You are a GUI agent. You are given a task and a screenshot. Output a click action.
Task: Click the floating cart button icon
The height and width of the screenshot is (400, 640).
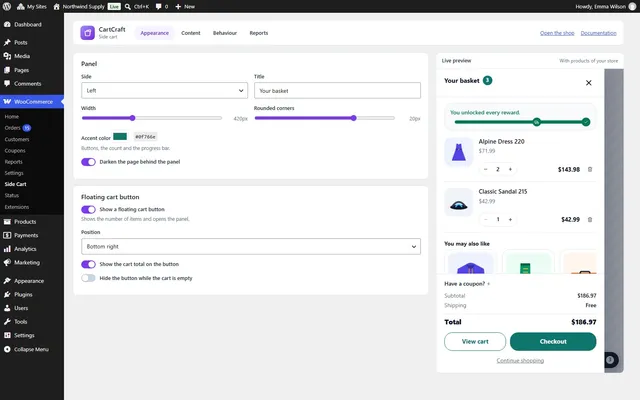coord(611,360)
